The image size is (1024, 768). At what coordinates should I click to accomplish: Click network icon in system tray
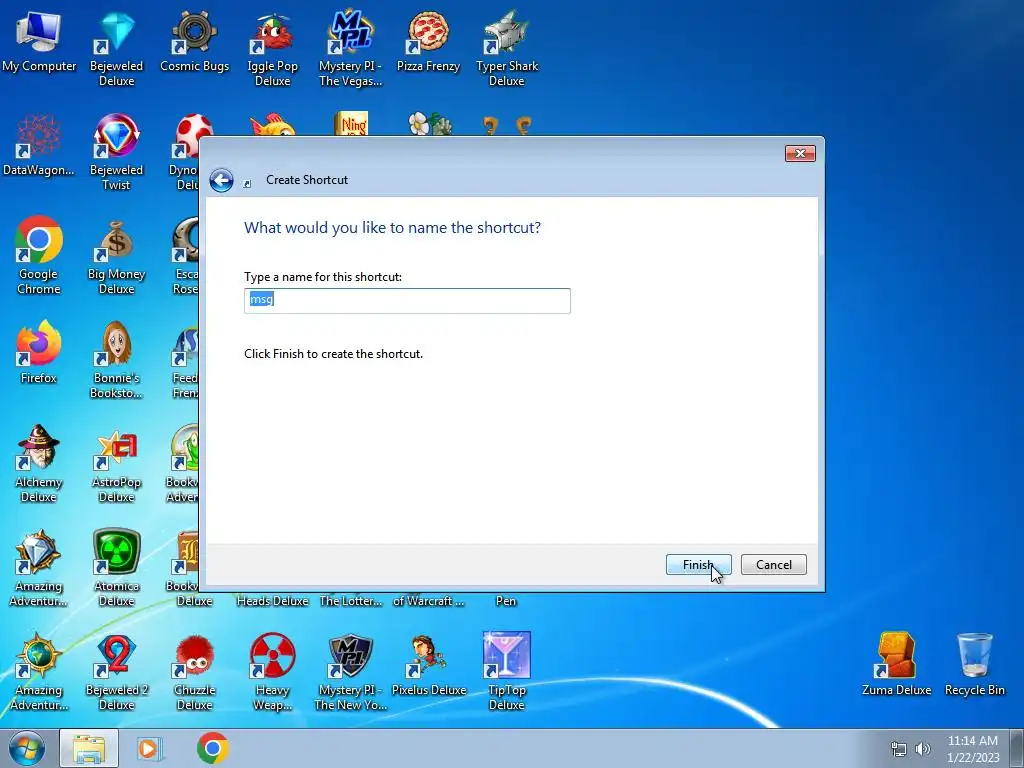click(899, 749)
